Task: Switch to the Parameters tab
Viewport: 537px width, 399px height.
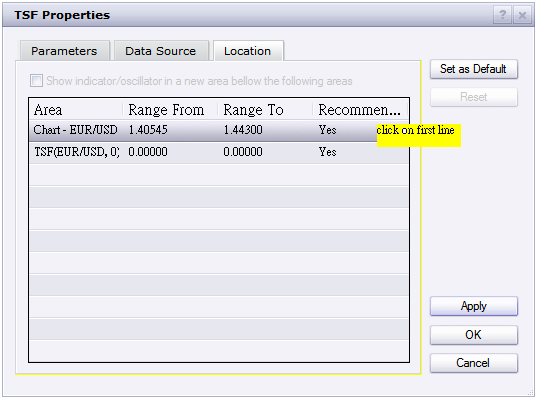Action: (x=65, y=51)
